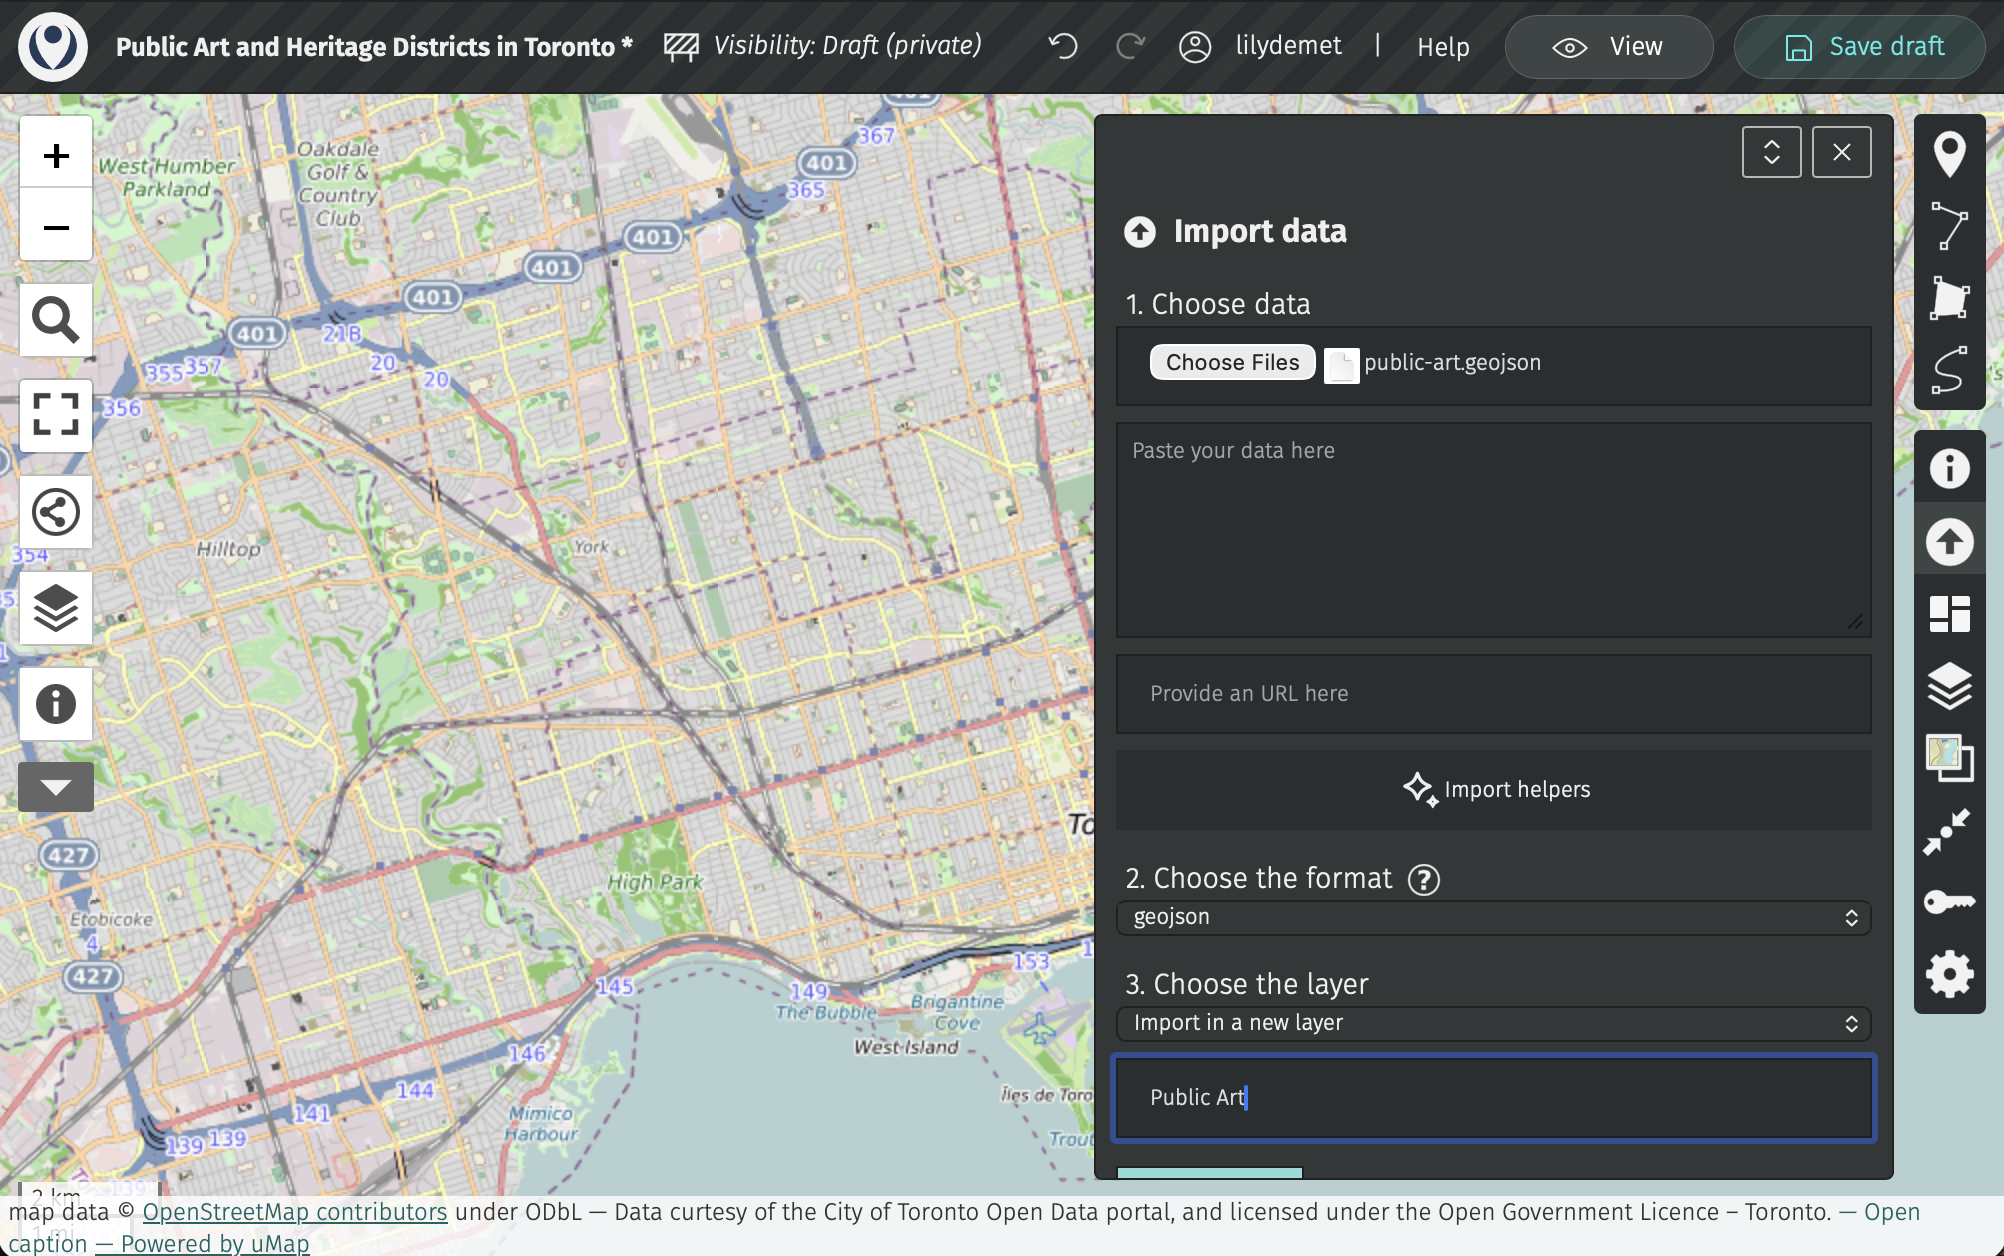2004x1256 pixels.
Task: Open the import data upload icon
Action: coord(1949,542)
